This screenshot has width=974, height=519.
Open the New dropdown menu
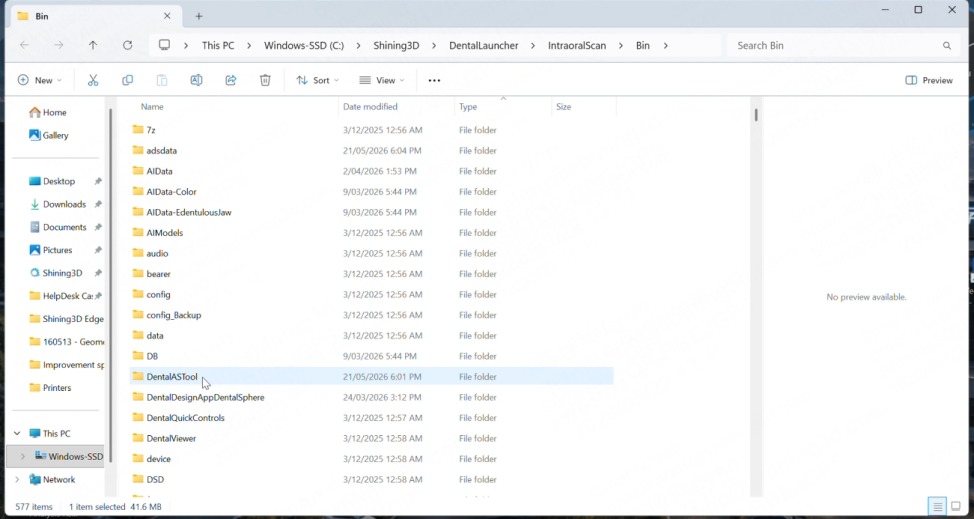point(40,80)
